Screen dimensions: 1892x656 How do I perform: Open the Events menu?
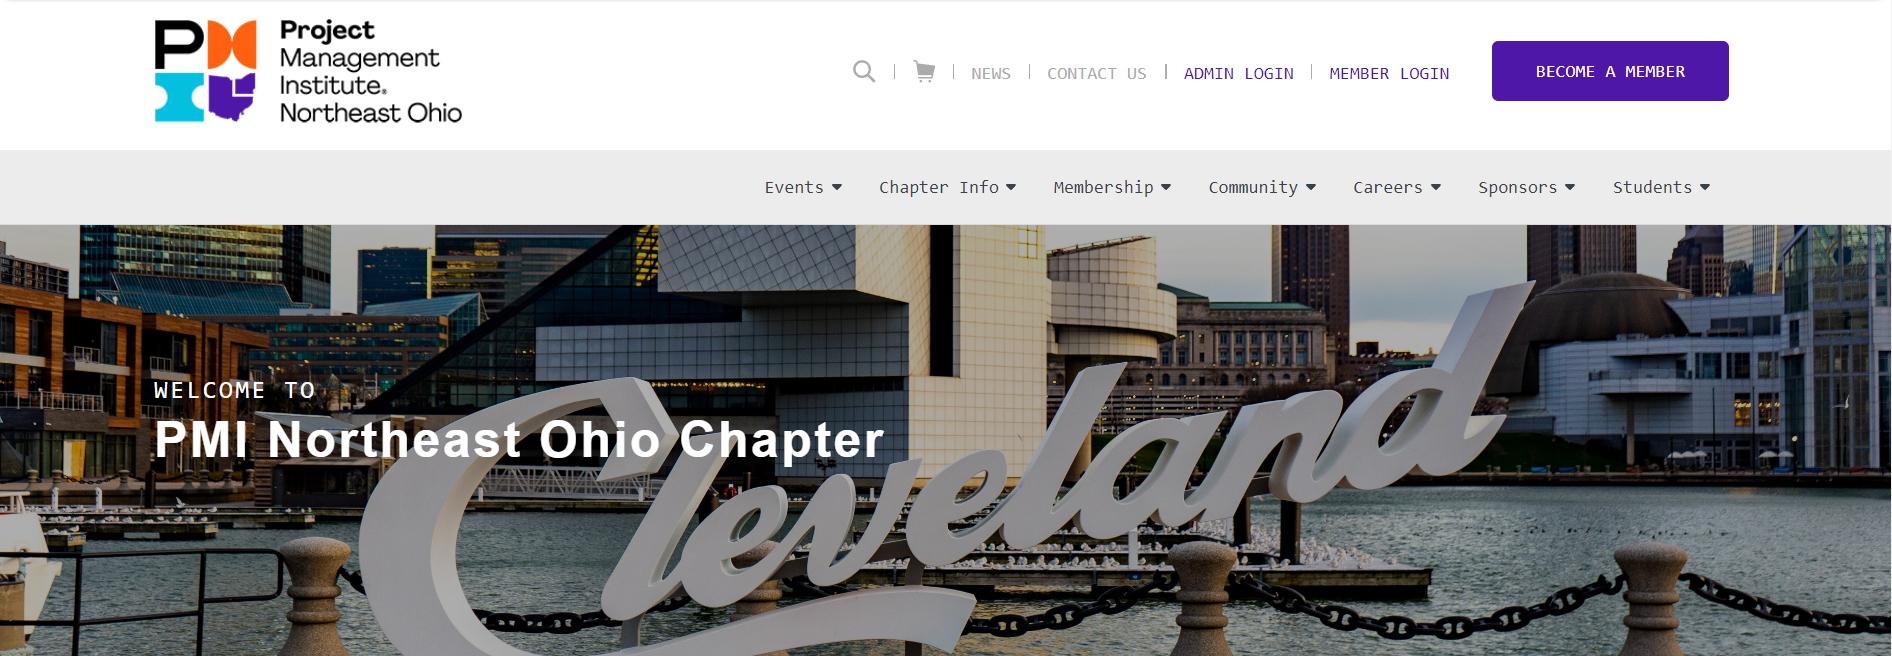[794, 187]
